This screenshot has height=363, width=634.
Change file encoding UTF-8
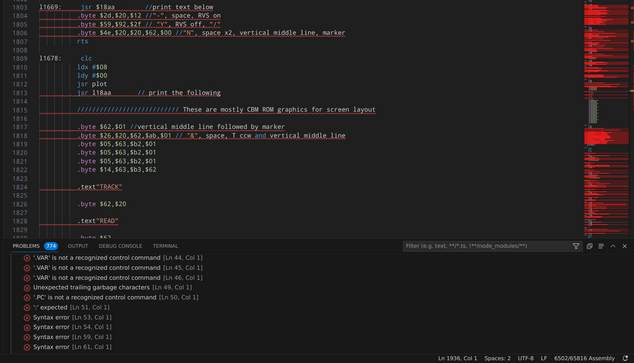coord(526,358)
